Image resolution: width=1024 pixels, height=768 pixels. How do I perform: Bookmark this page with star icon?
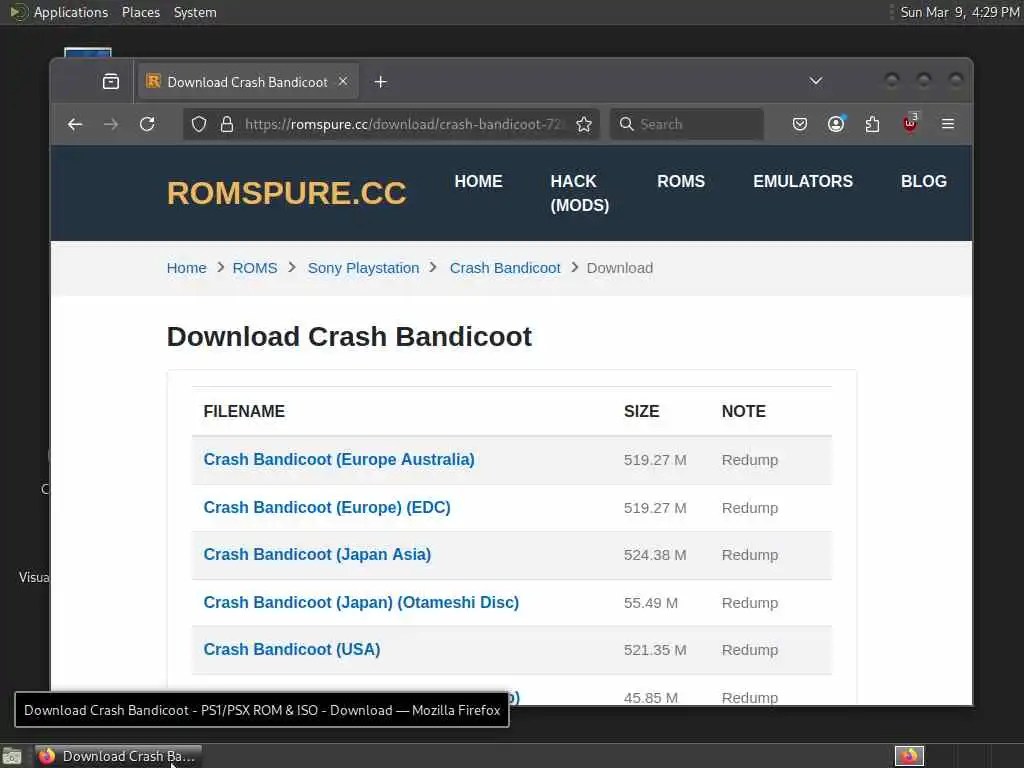tap(584, 124)
